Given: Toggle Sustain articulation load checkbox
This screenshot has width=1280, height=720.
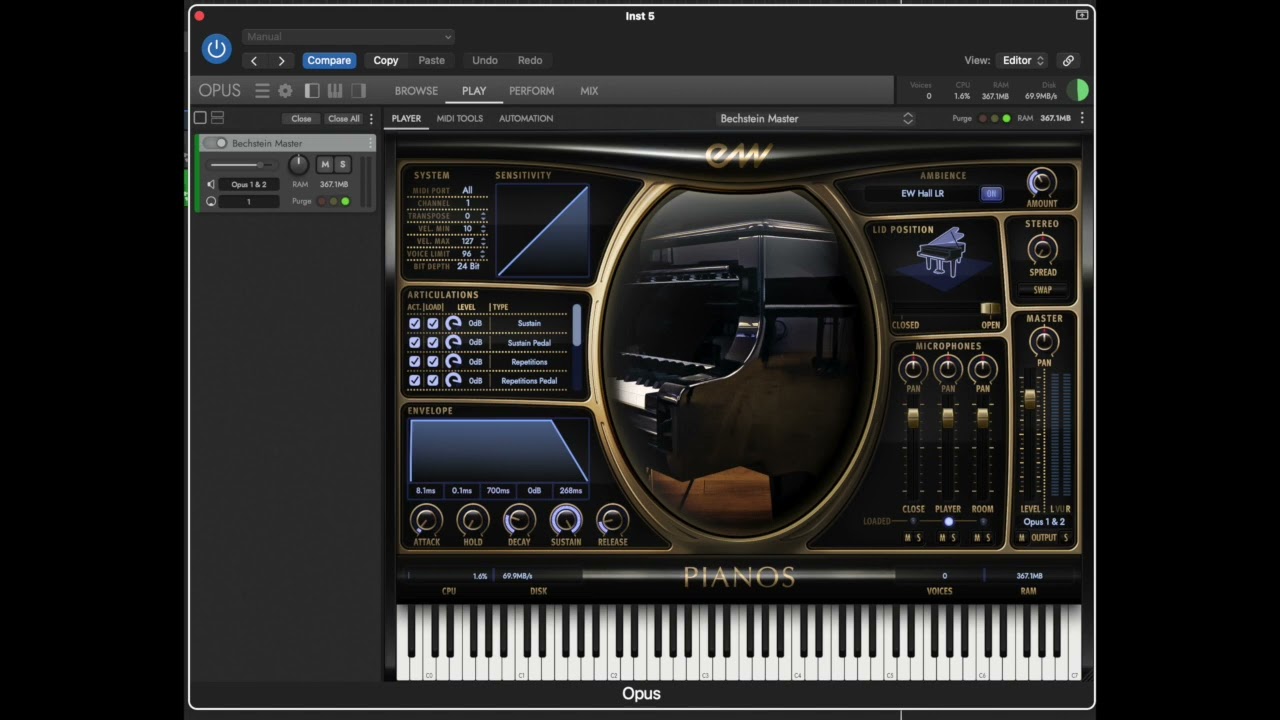Looking at the screenshot, I should click(433, 323).
